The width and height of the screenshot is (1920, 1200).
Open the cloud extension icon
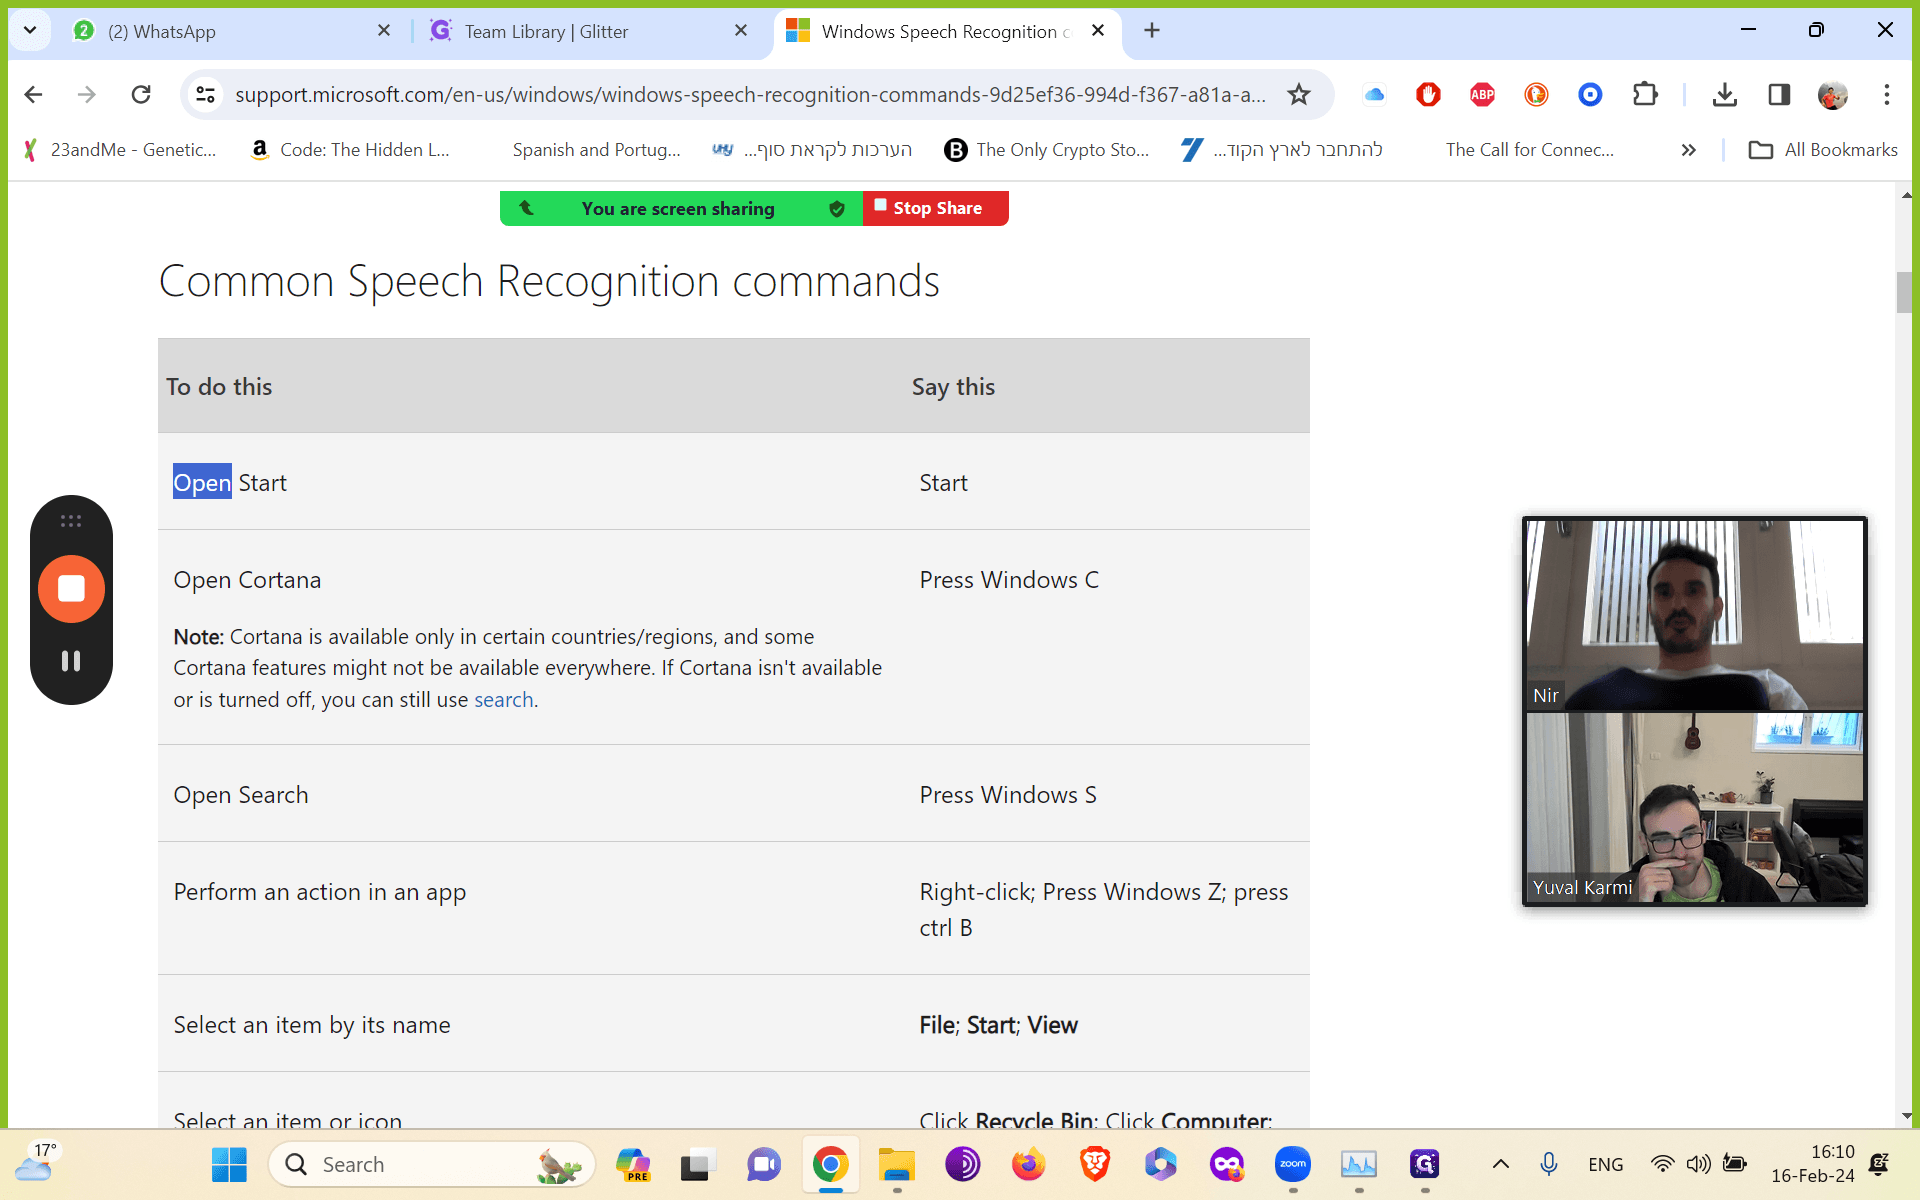(x=1374, y=94)
